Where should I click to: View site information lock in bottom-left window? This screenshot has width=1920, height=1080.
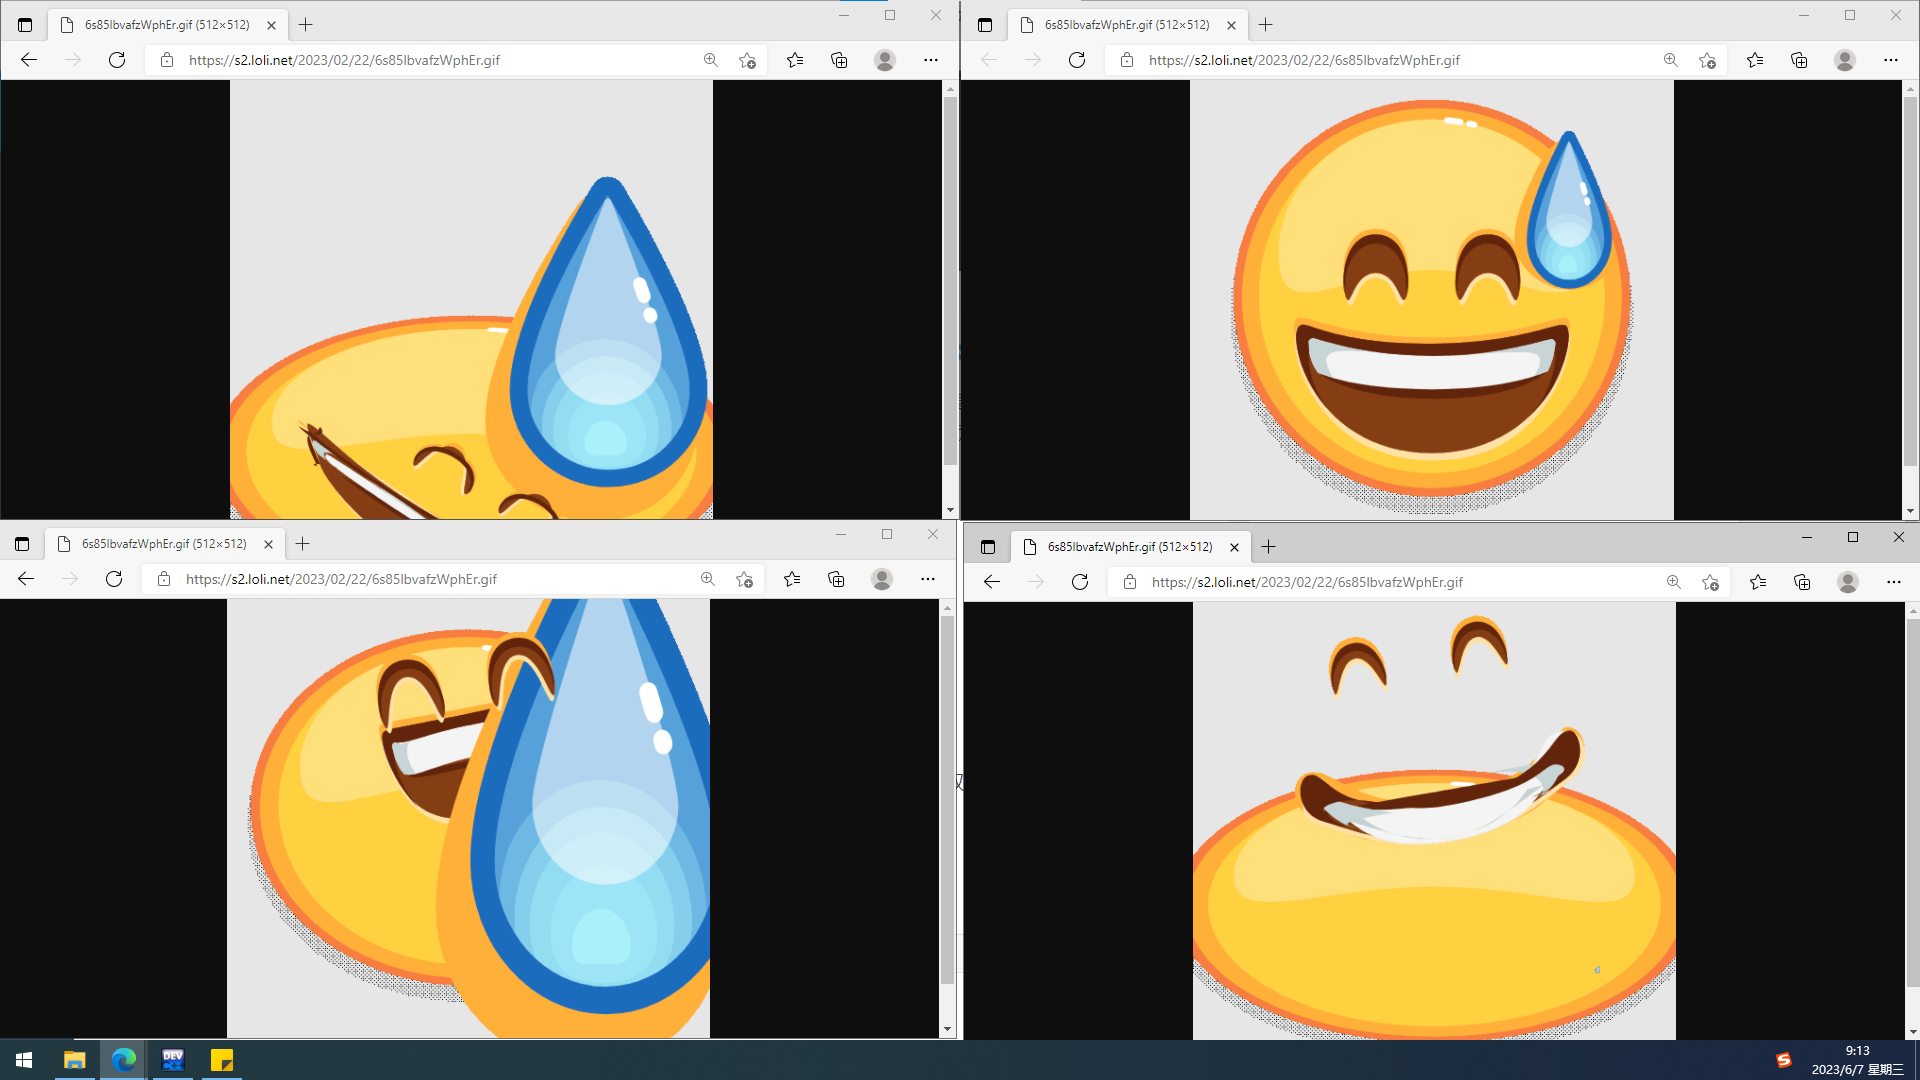point(164,579)
